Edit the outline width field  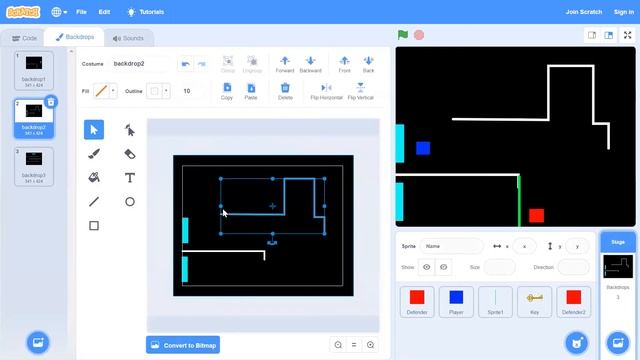pyautogui.click(x=192, y=91)
